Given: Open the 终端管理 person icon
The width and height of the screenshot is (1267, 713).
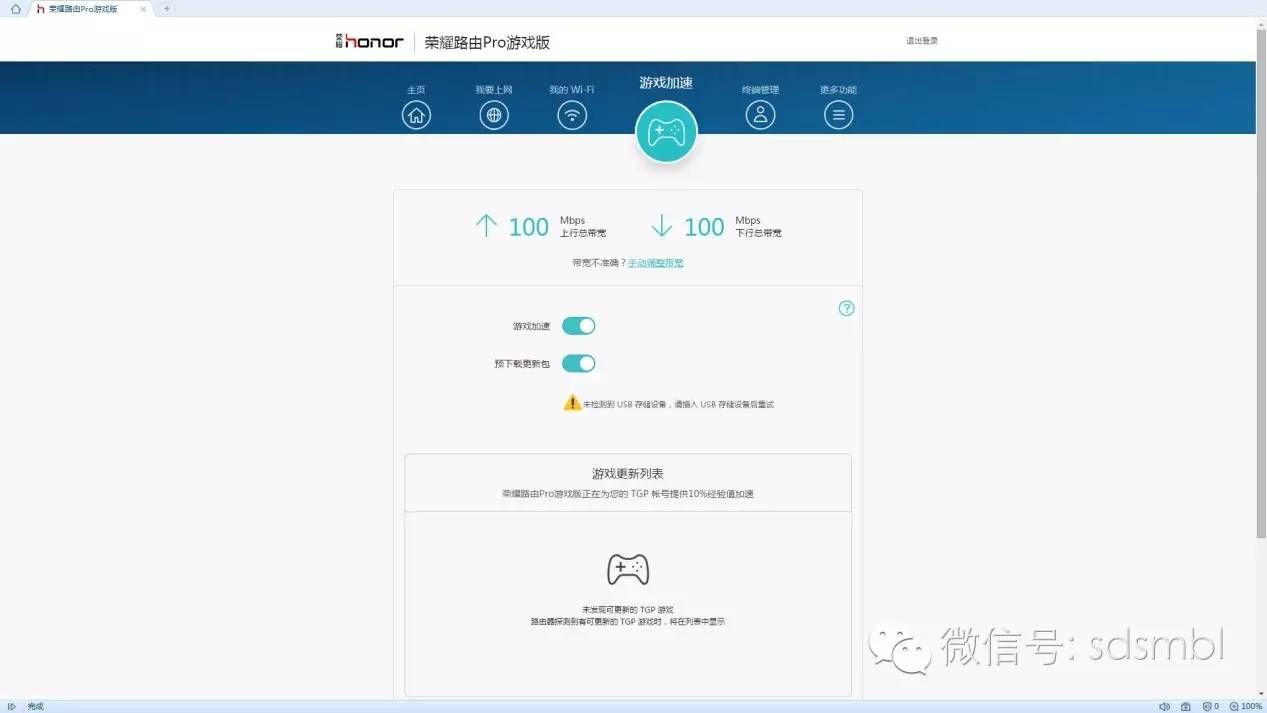Looking at the screenshot, I should pos(760,115).
